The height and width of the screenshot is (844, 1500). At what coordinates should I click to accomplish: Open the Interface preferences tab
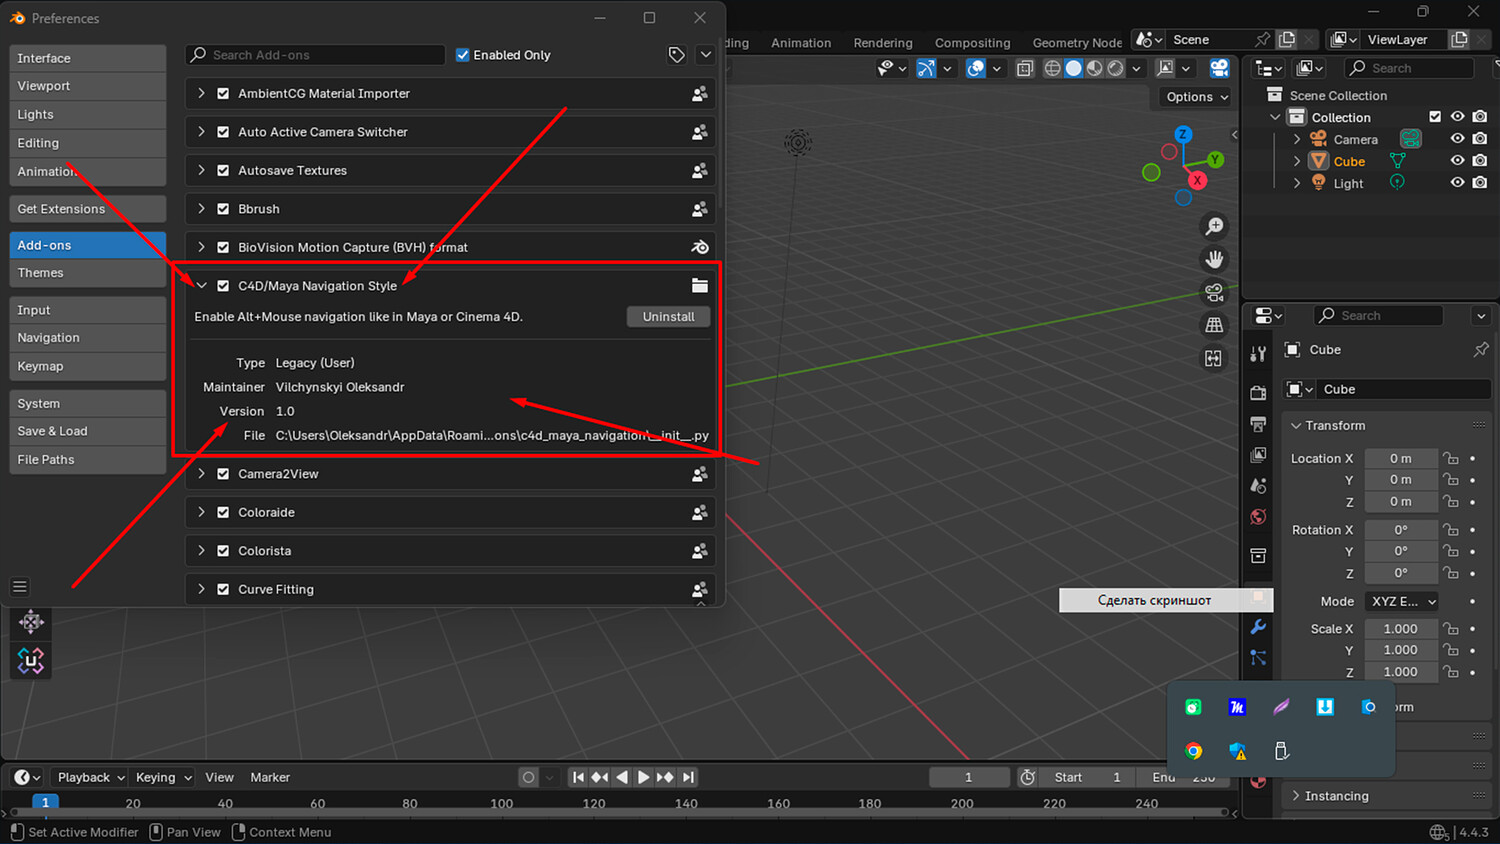click(x=88, y=58)
